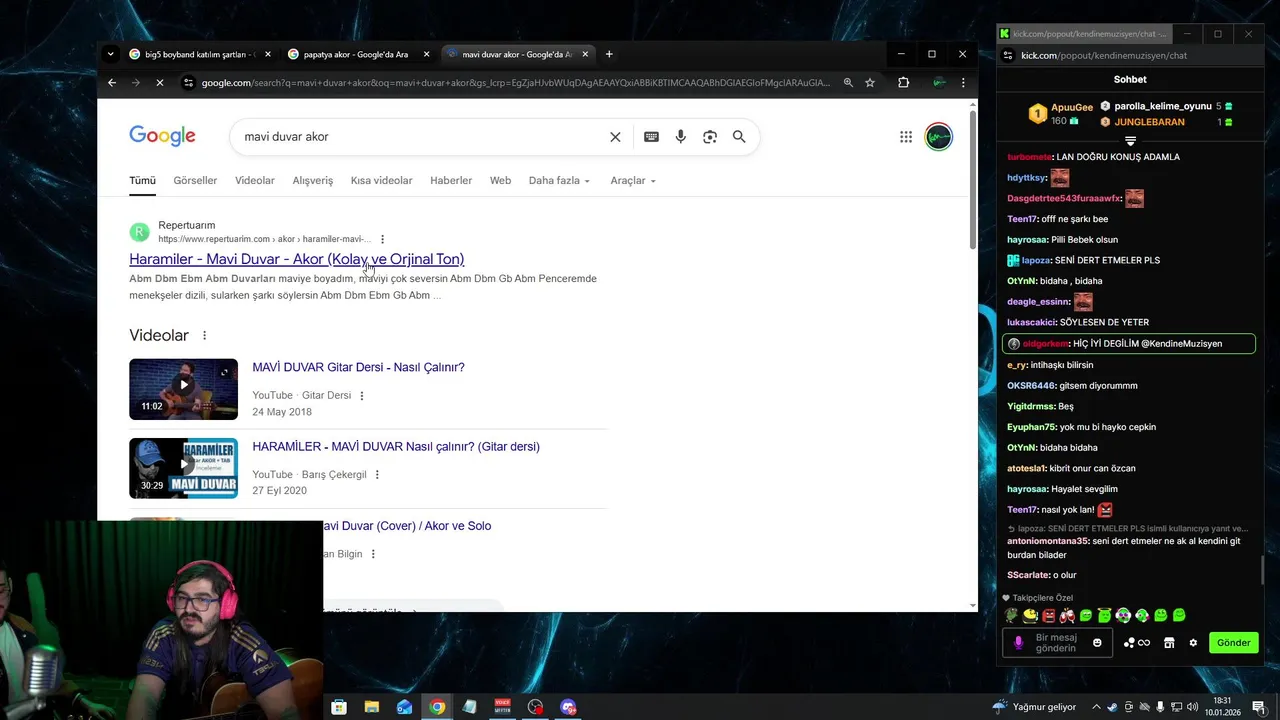Screen dimensions: 1280x720
Task: Switch to the Görseller tab
Action: 195,181
